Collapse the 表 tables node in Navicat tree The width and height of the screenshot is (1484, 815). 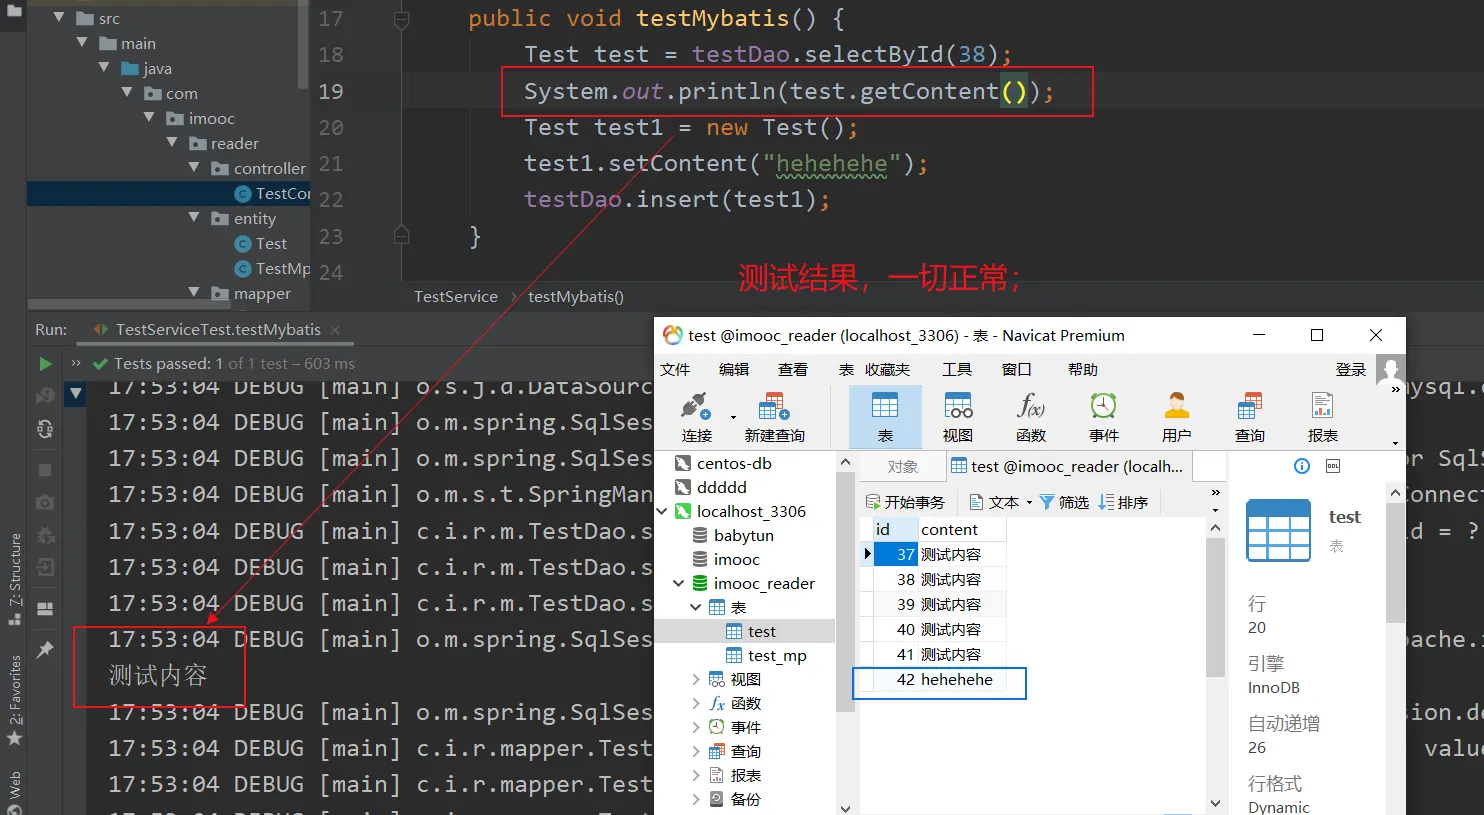pyautogui.click(x=696, y=607)
